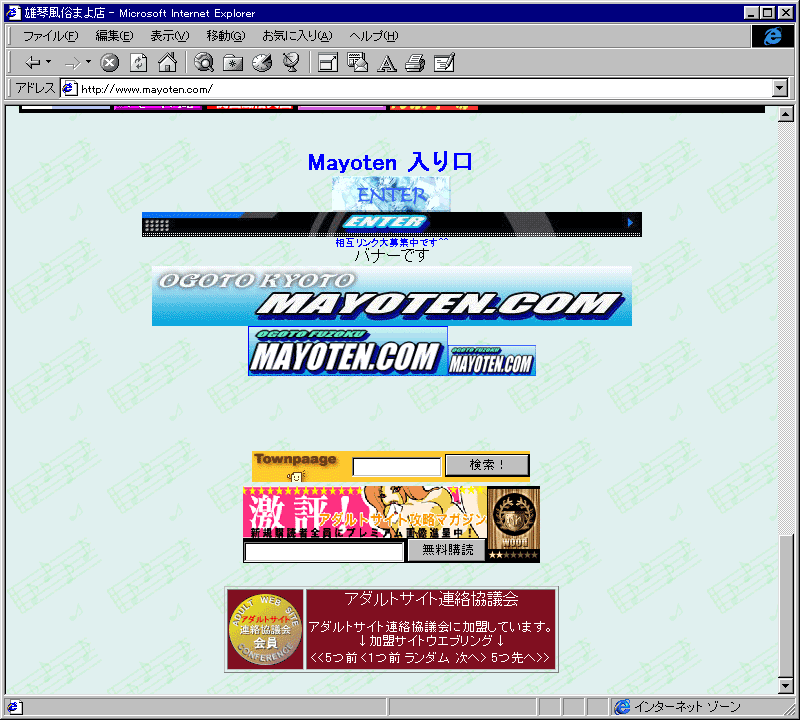800x720 pixels.
Task: Click the アドレス URL address field
Action: coord(425,89)
